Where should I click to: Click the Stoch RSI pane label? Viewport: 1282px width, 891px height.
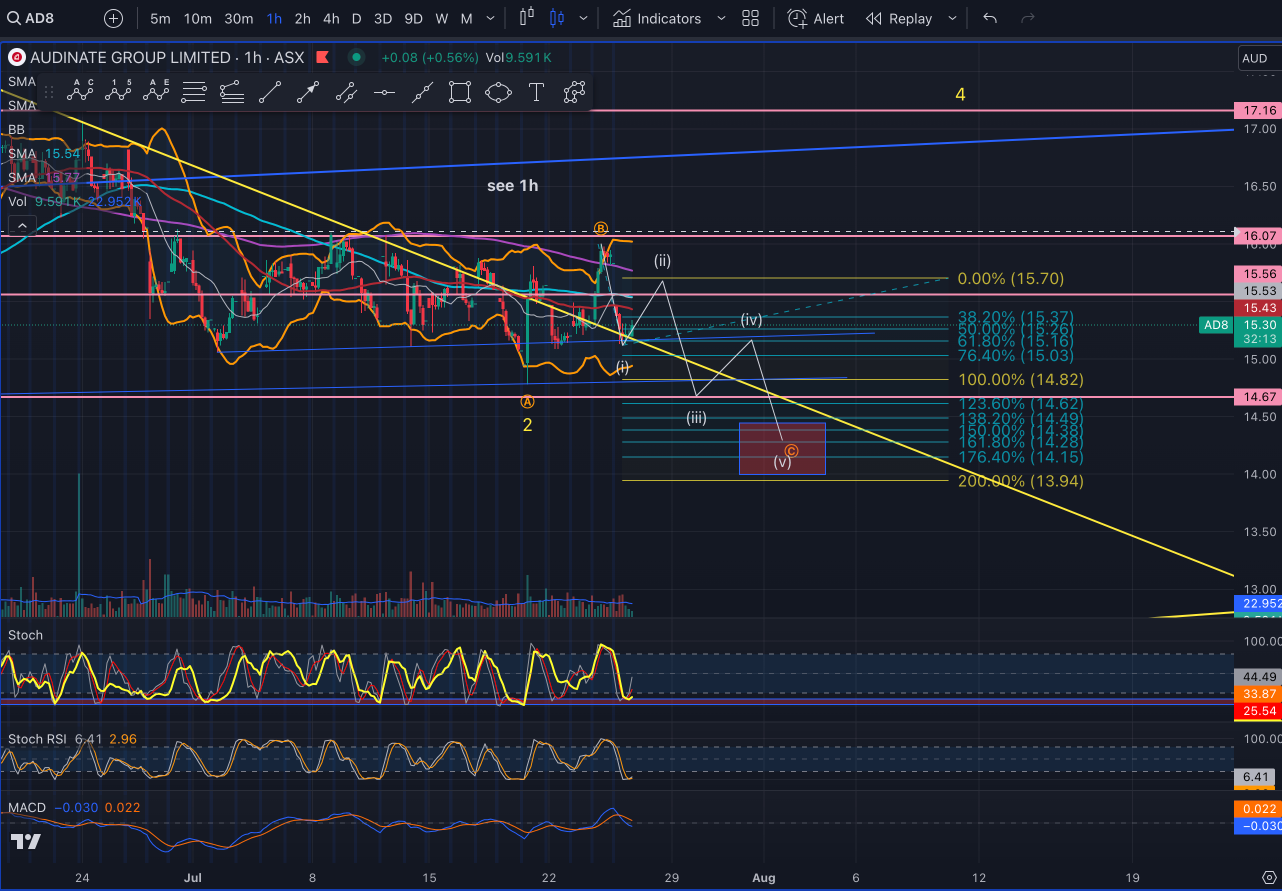click(38, 739)
